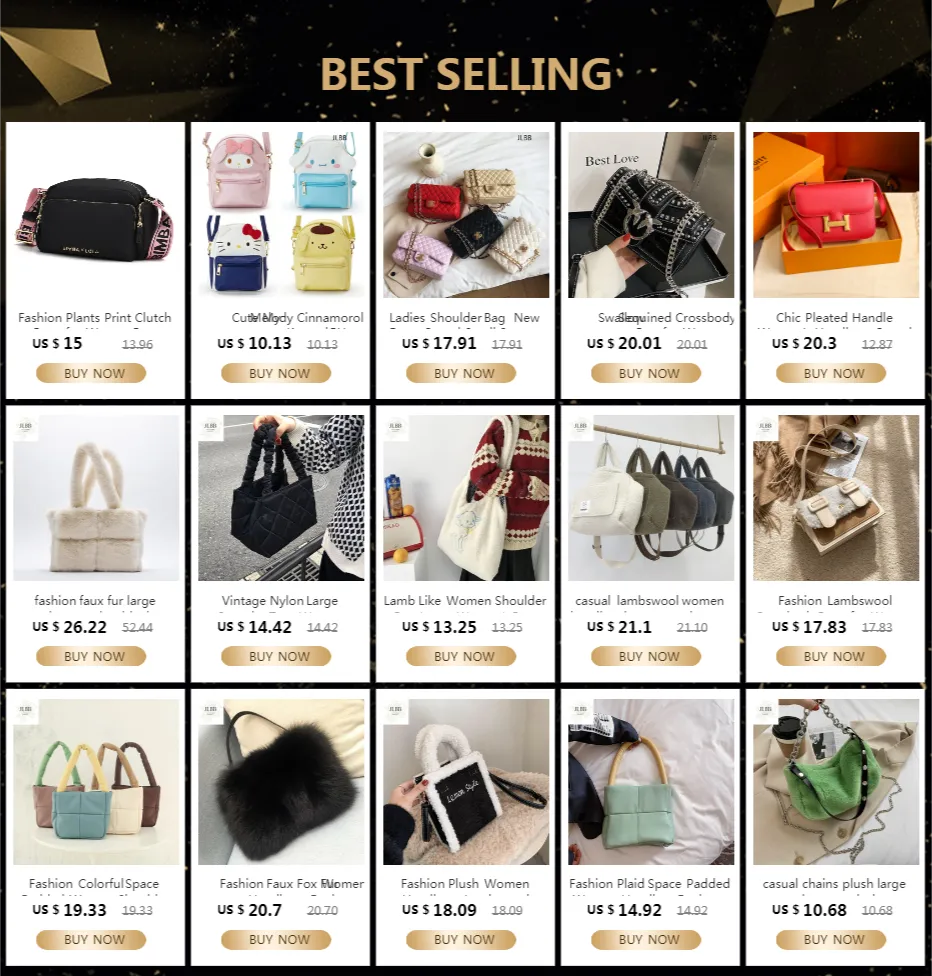Buy the US $19.33 Colorful Space bag
932x976 pixels.
click(91, 940)
